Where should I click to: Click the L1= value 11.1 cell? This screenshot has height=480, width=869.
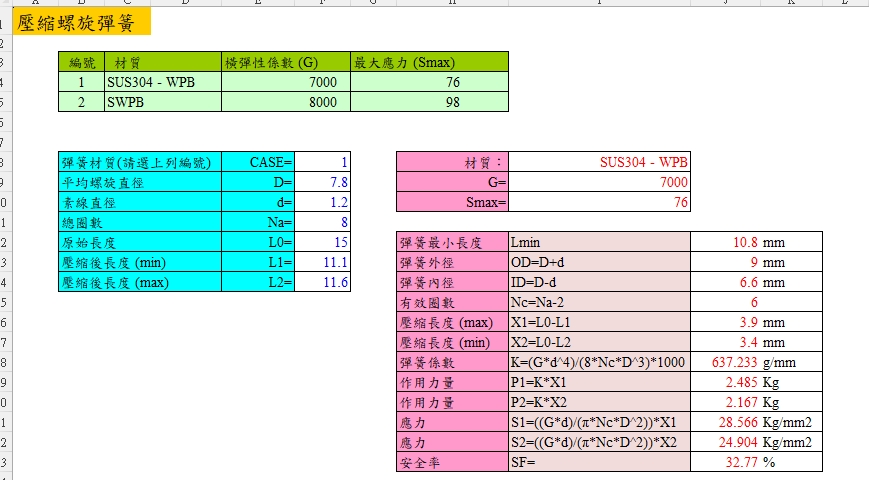click(324, 263)
